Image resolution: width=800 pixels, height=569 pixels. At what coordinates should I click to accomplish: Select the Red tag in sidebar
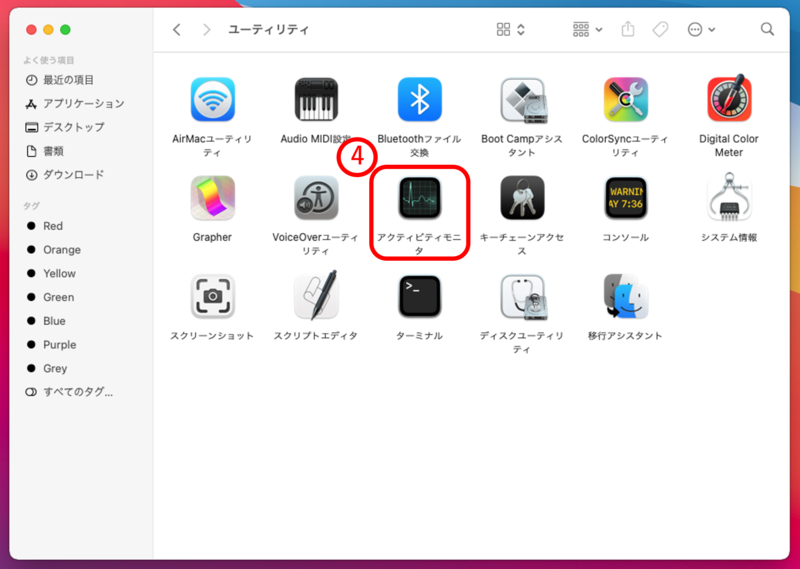pos(53,226)
